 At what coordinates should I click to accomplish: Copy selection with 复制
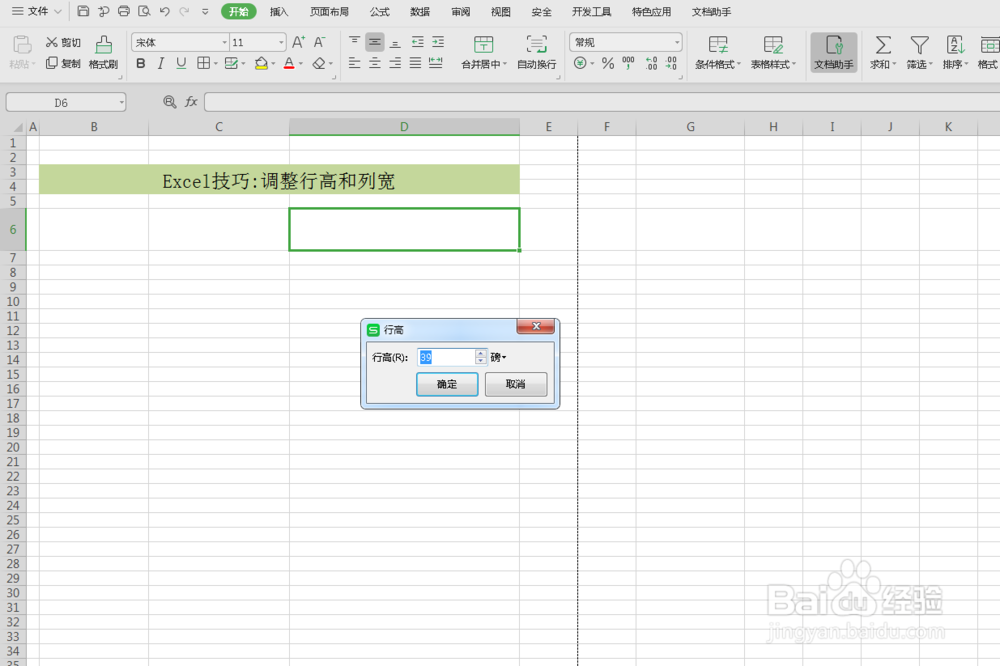tap(63, 63)
